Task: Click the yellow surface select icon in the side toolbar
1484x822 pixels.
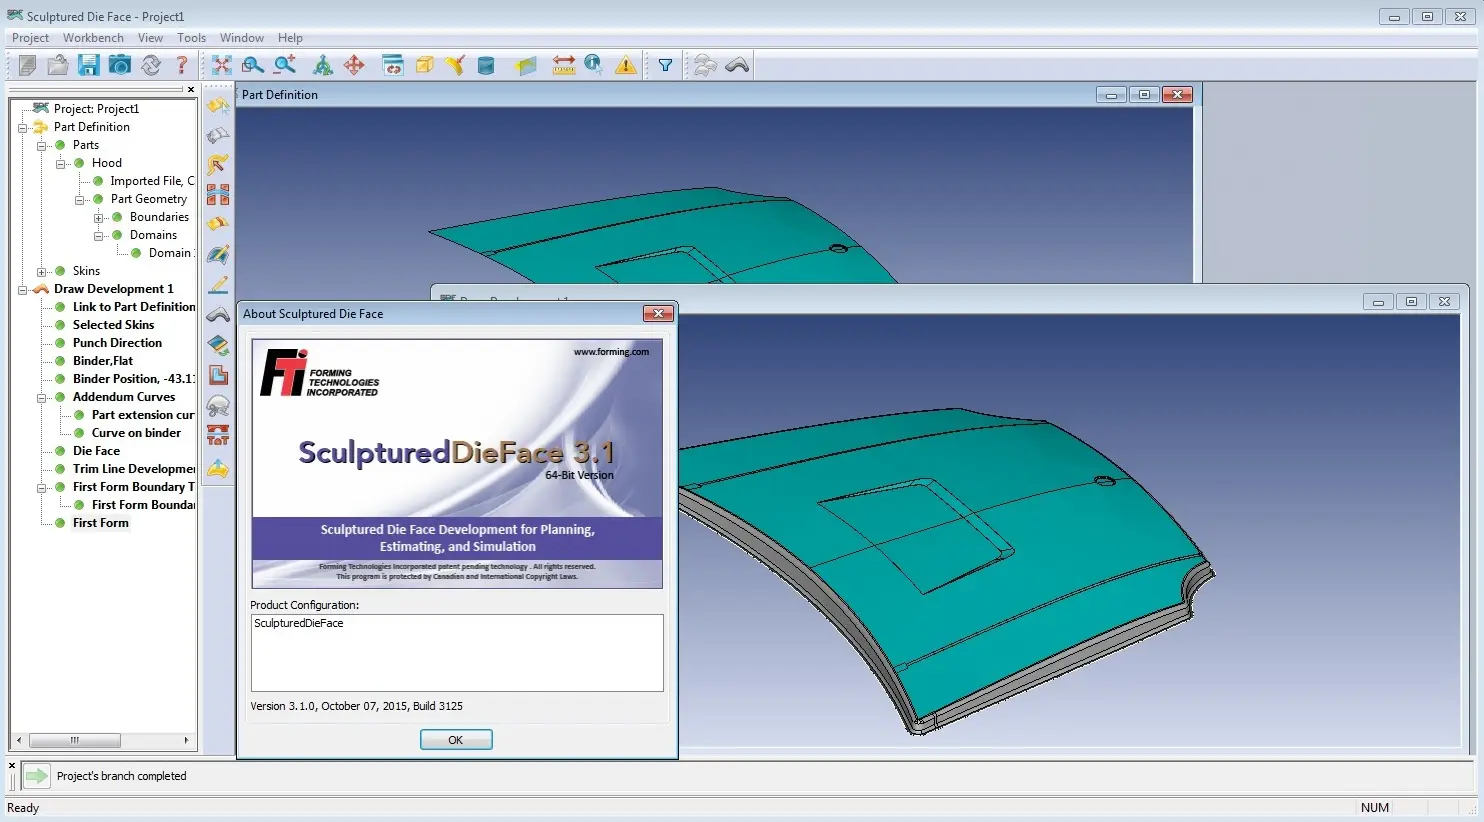Action: [218, 105]
